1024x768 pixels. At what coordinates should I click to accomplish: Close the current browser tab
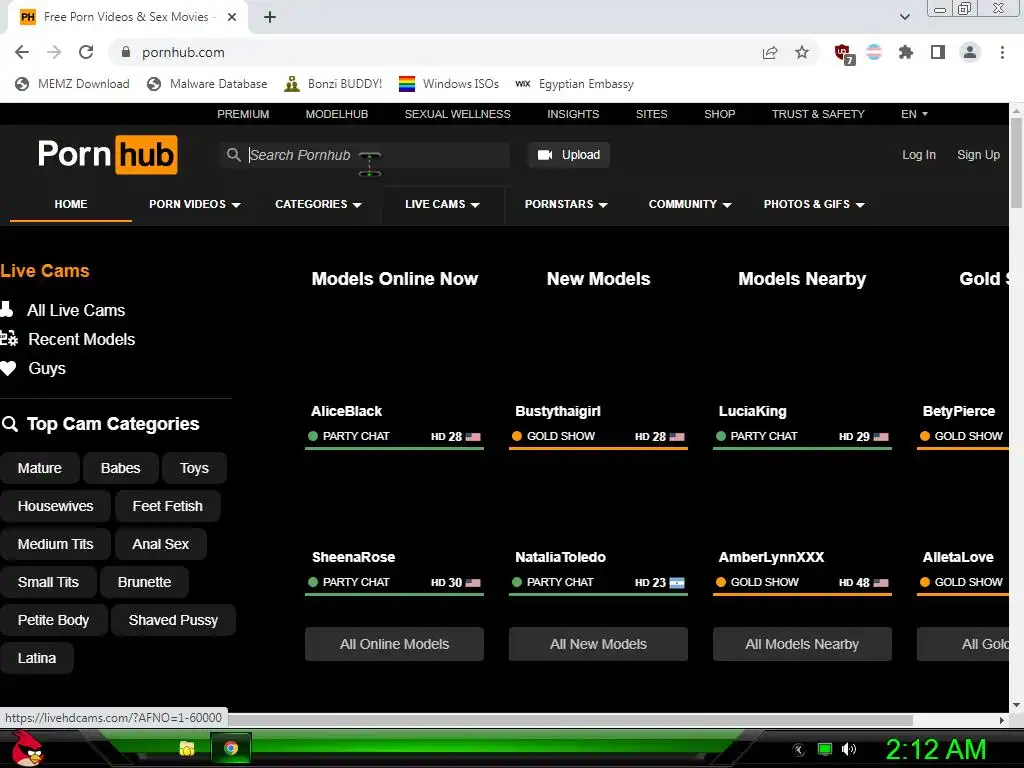click(x=232, y=17)
